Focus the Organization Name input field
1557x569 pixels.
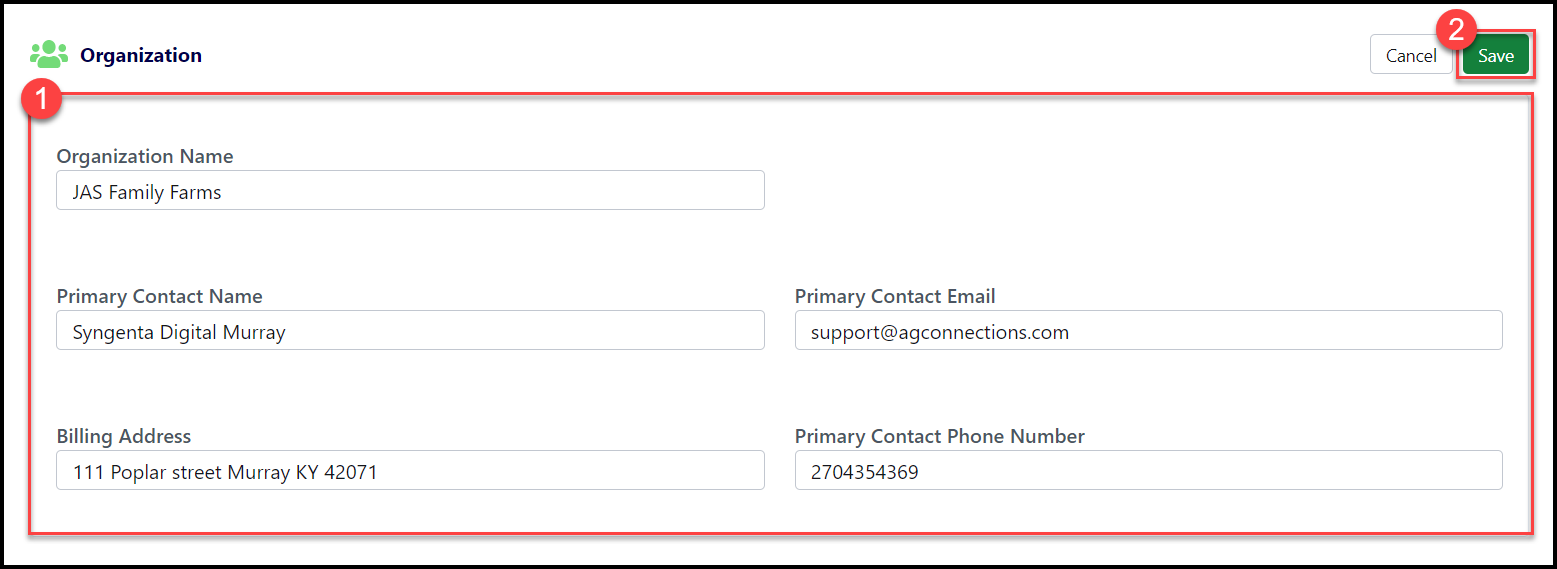410,190
